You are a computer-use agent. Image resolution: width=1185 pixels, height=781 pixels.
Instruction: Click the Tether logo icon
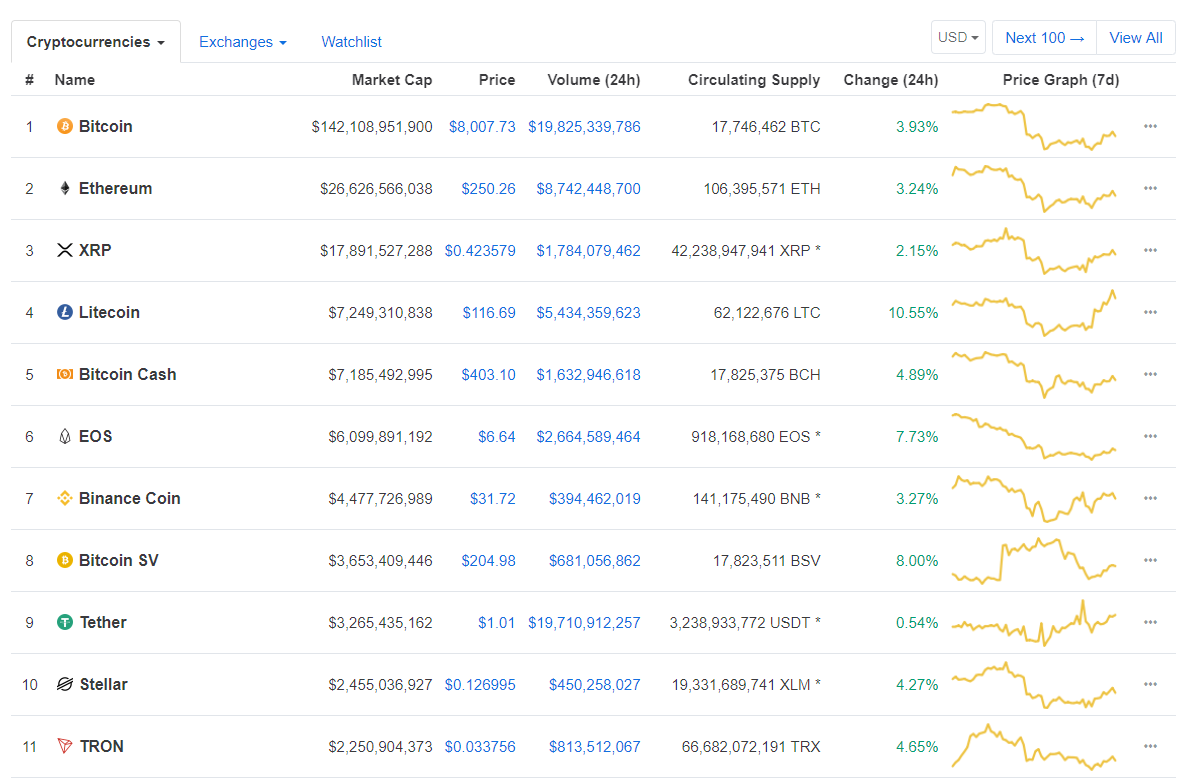coord(65,622)
